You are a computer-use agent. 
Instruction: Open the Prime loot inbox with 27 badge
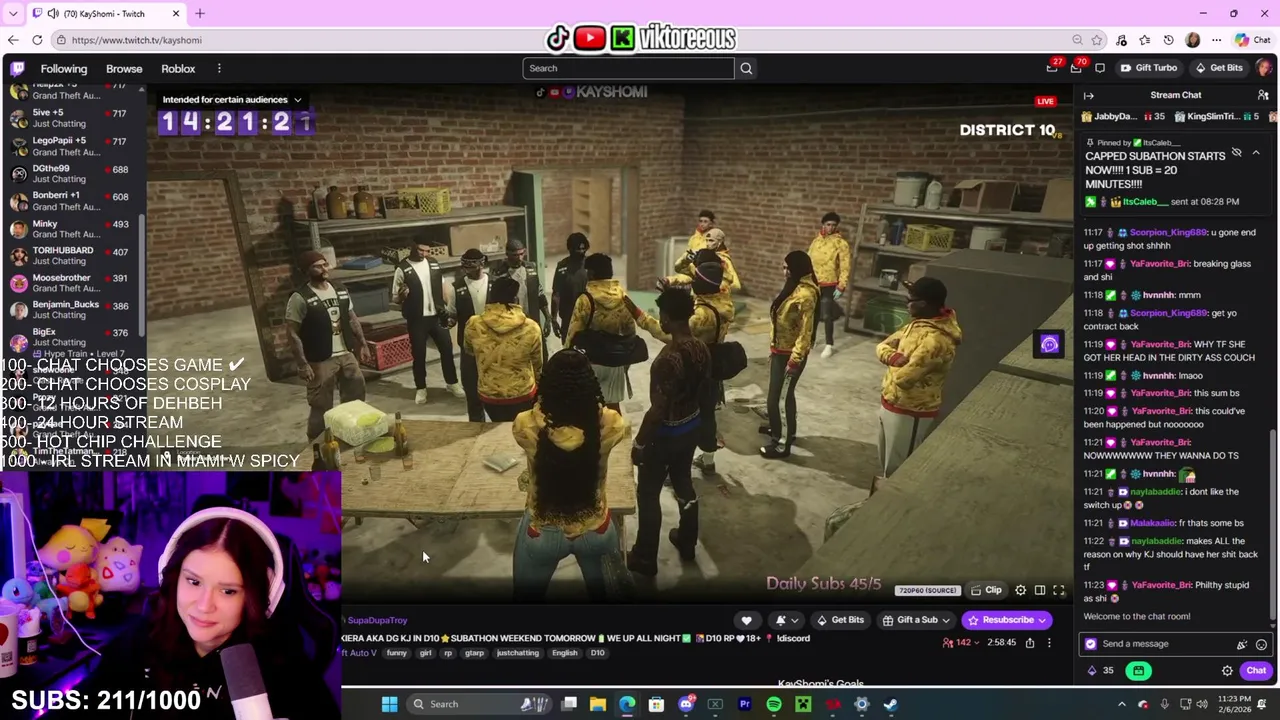(1052, 68)
